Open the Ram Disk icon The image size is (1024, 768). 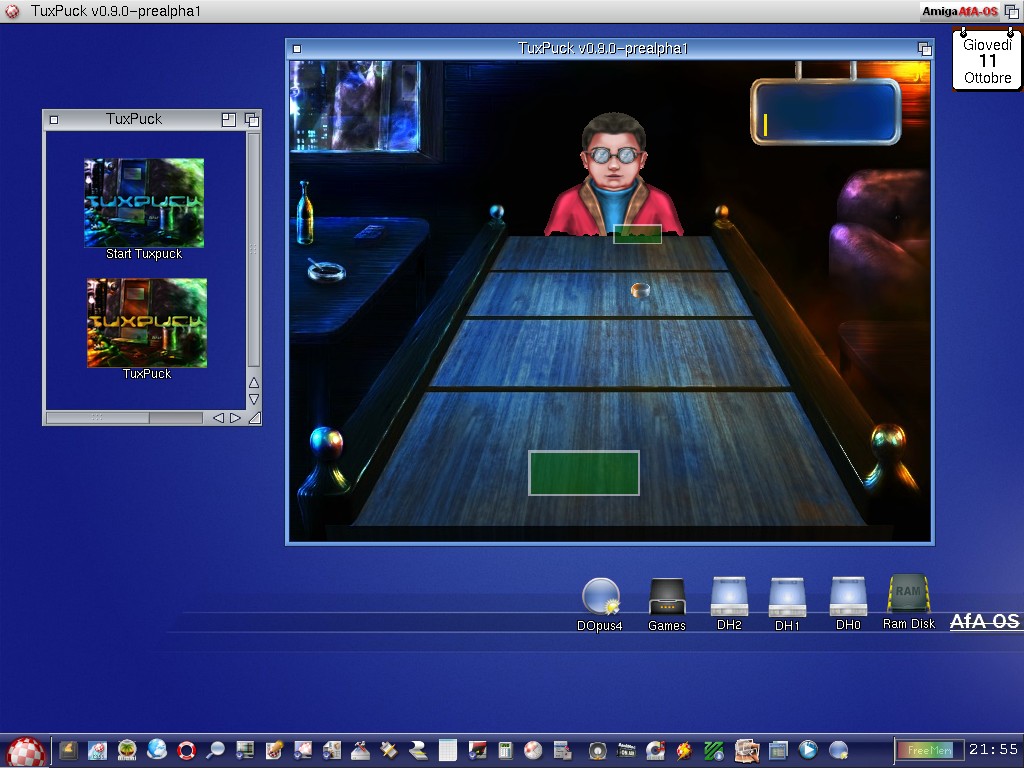(x=908, y=595)
